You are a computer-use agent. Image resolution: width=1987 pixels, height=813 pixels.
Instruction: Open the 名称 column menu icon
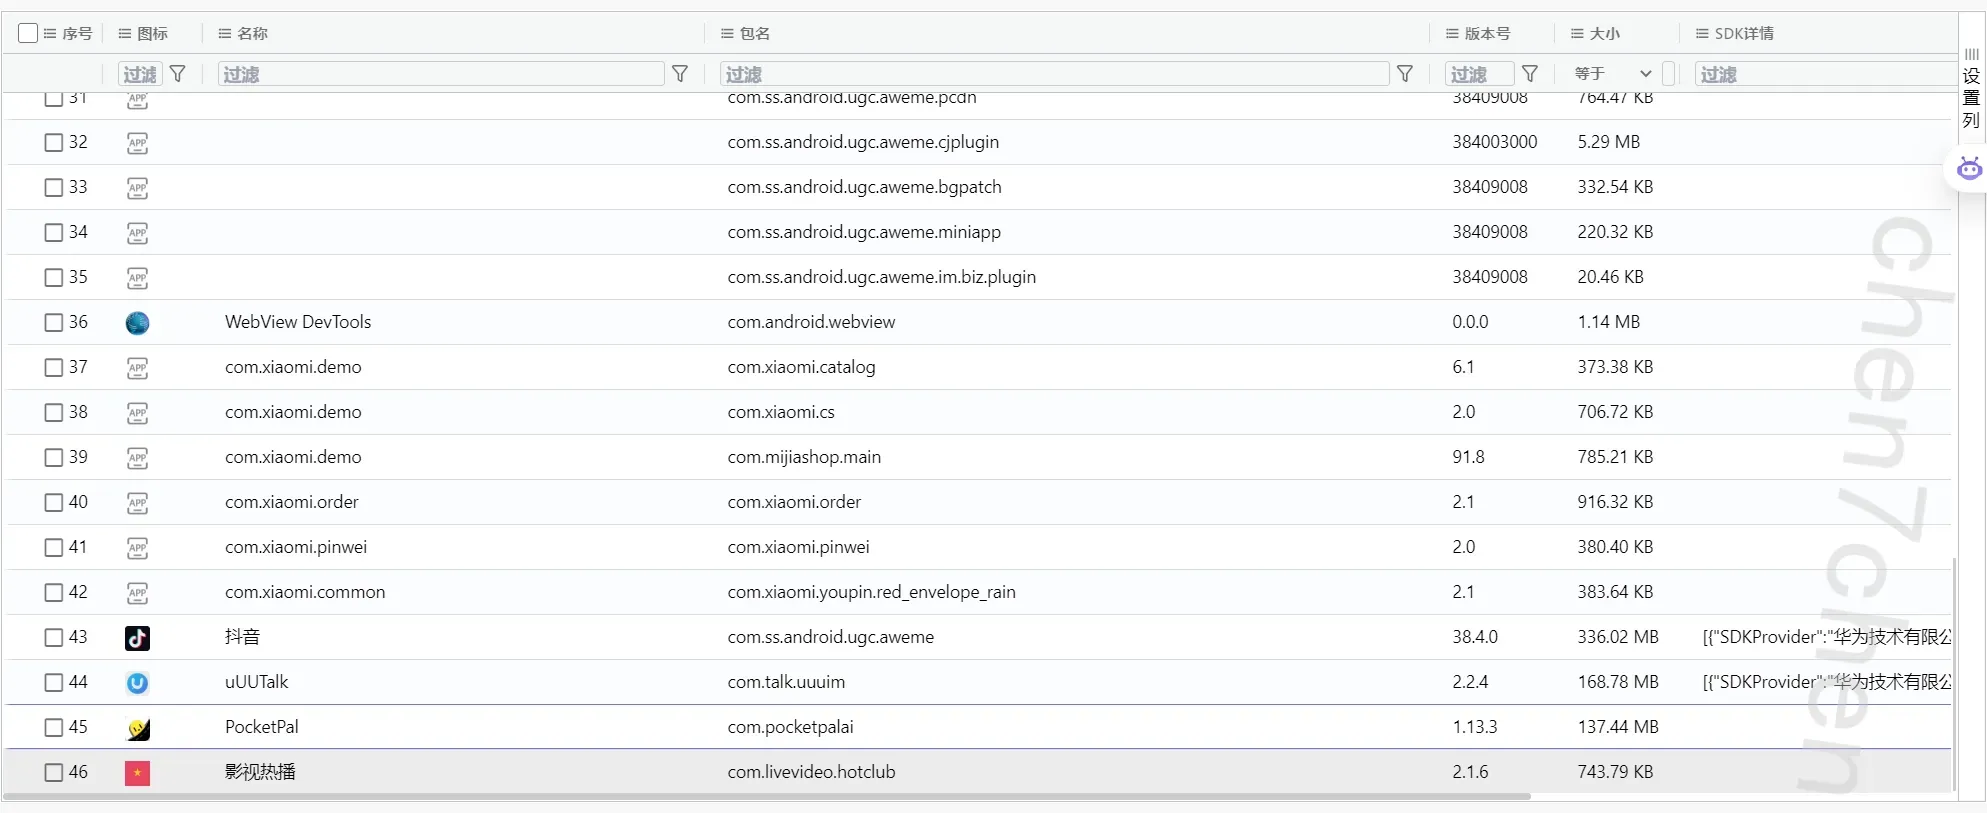(225, 33)
